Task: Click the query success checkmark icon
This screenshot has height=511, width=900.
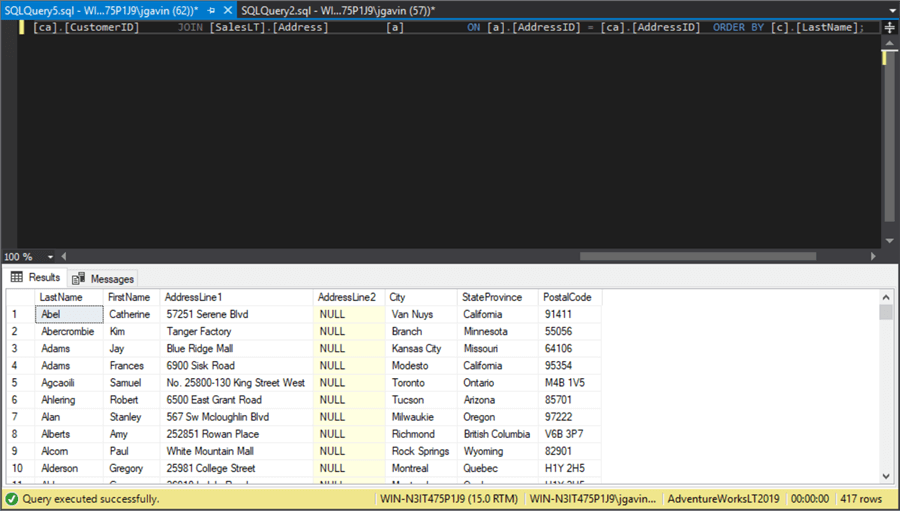Action: pyautogui.click(x=11, y=499)
